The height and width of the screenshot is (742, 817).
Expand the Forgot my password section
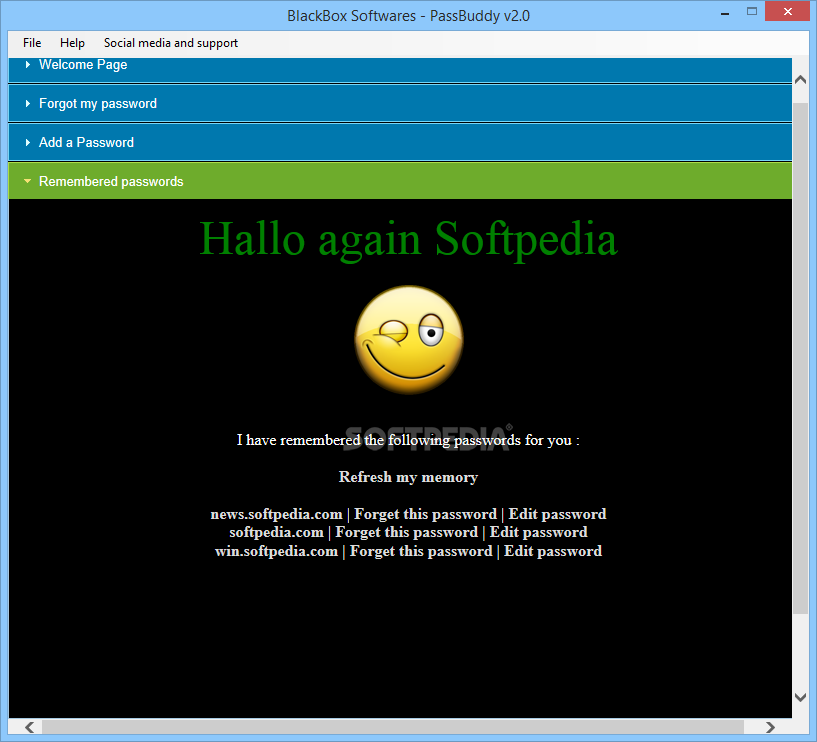(400, 103)
